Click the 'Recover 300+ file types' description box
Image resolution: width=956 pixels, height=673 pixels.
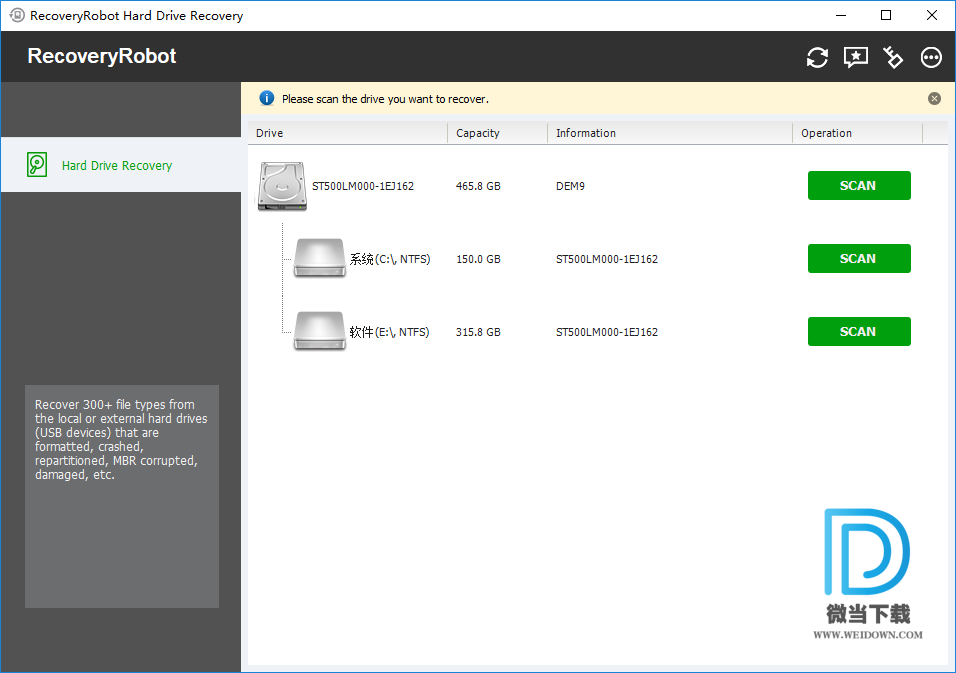point(122,496)
